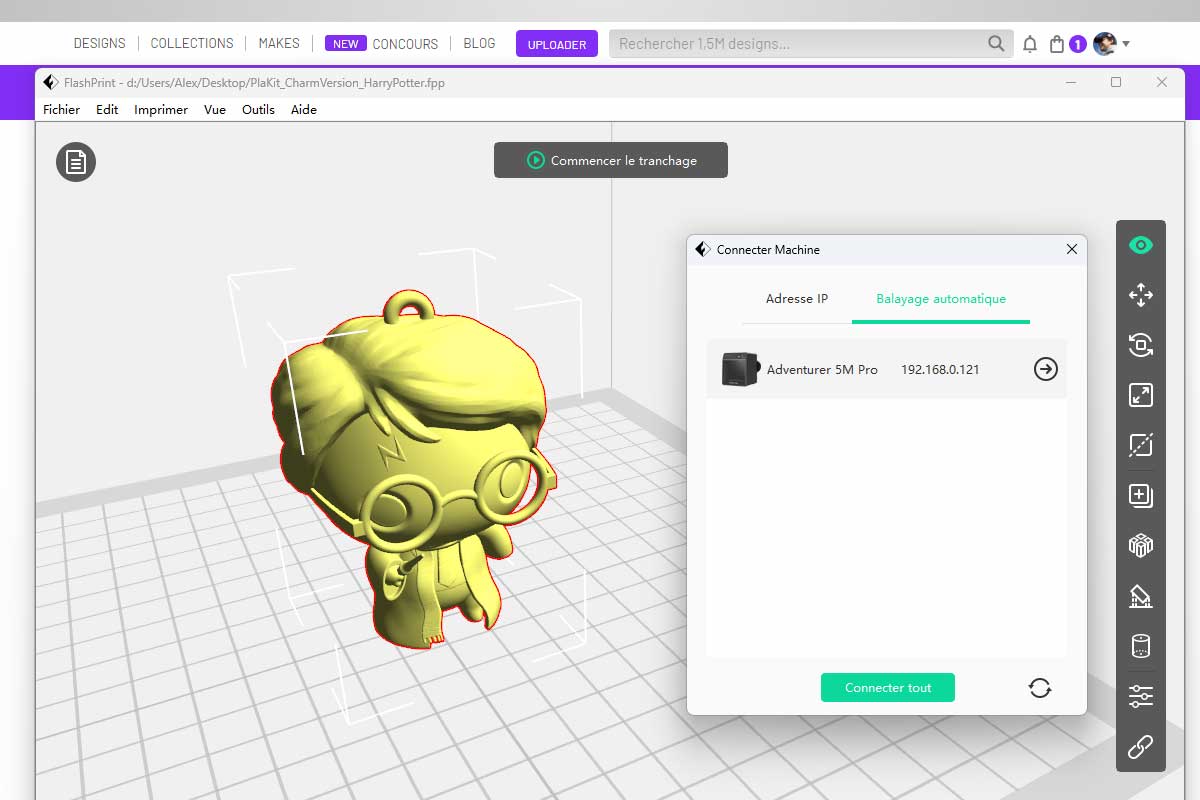Click the link connection icon
The width and height of the screenshot is (1200, 800).
(x=1140, y=746)
